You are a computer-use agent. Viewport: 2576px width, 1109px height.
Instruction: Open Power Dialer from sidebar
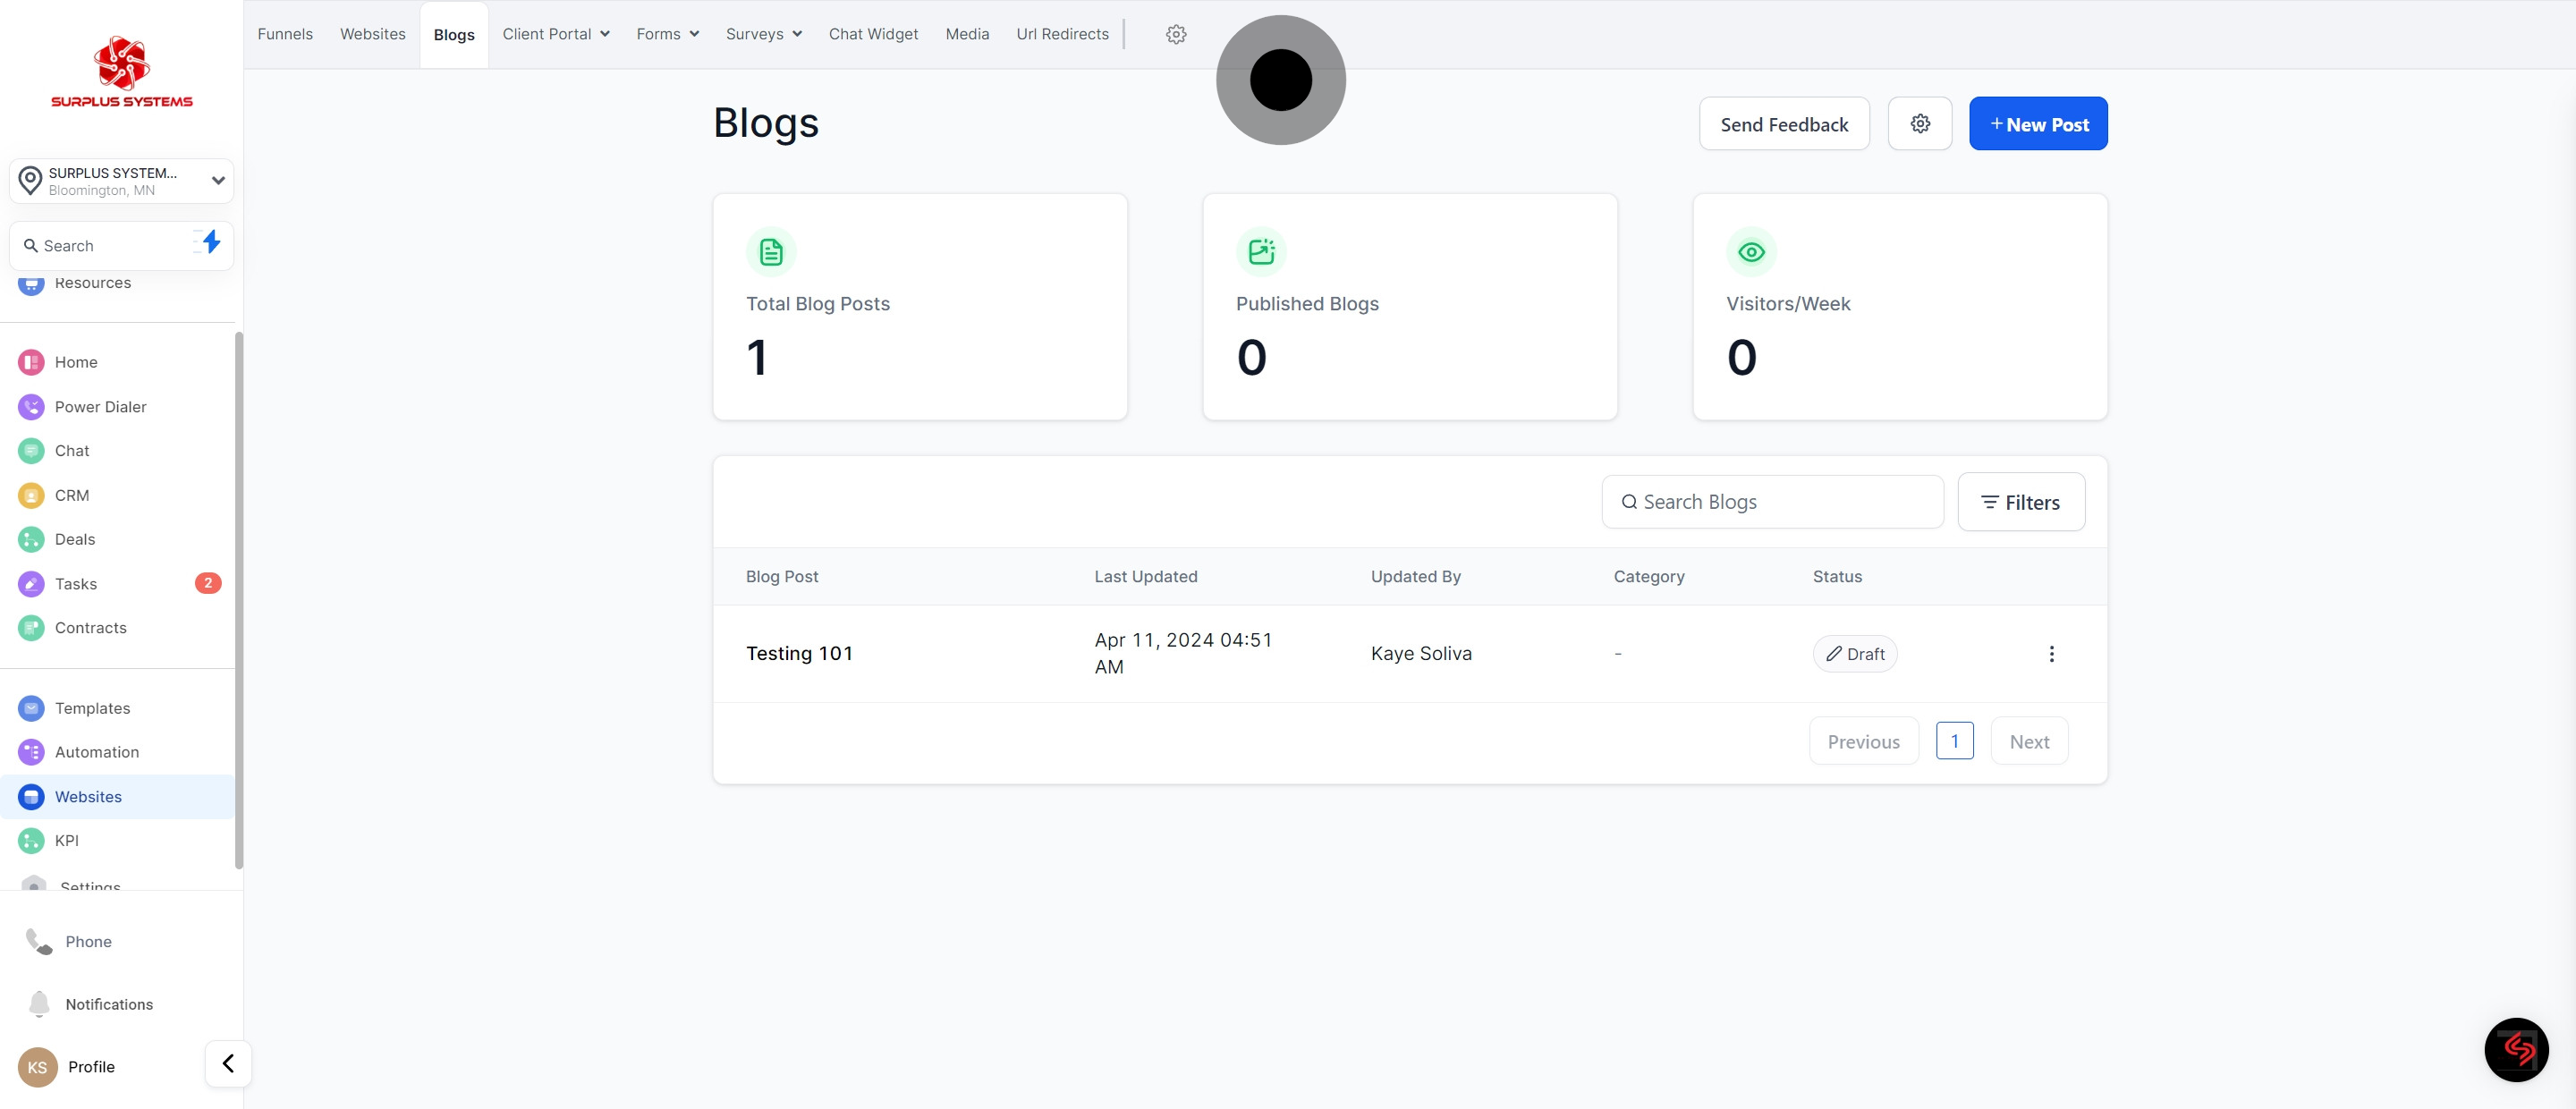click(x=100, y=407)
